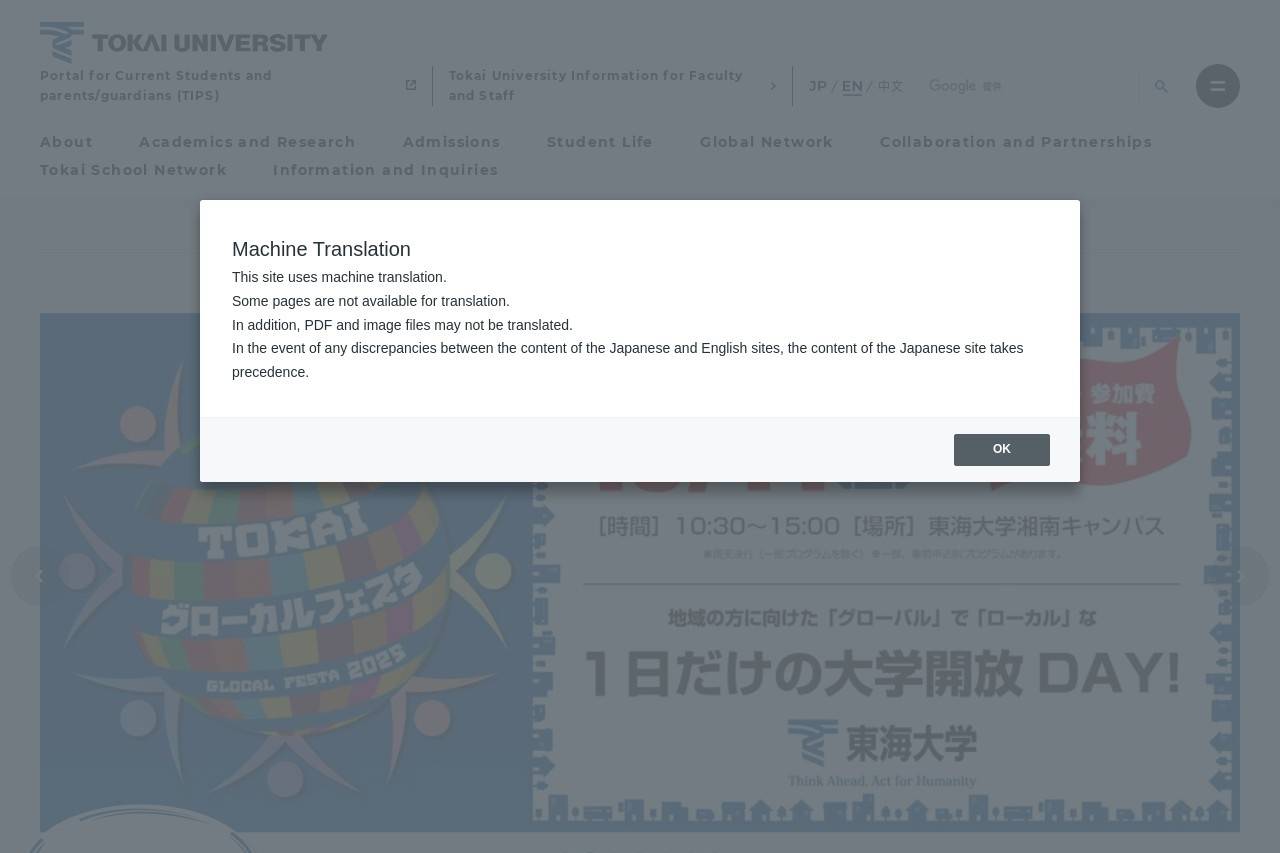
Task: Focus the Google search input field
Action: click(1030, 86)
